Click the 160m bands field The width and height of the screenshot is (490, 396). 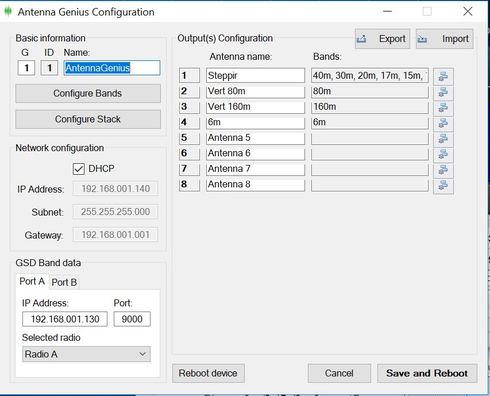pos(370,107)
